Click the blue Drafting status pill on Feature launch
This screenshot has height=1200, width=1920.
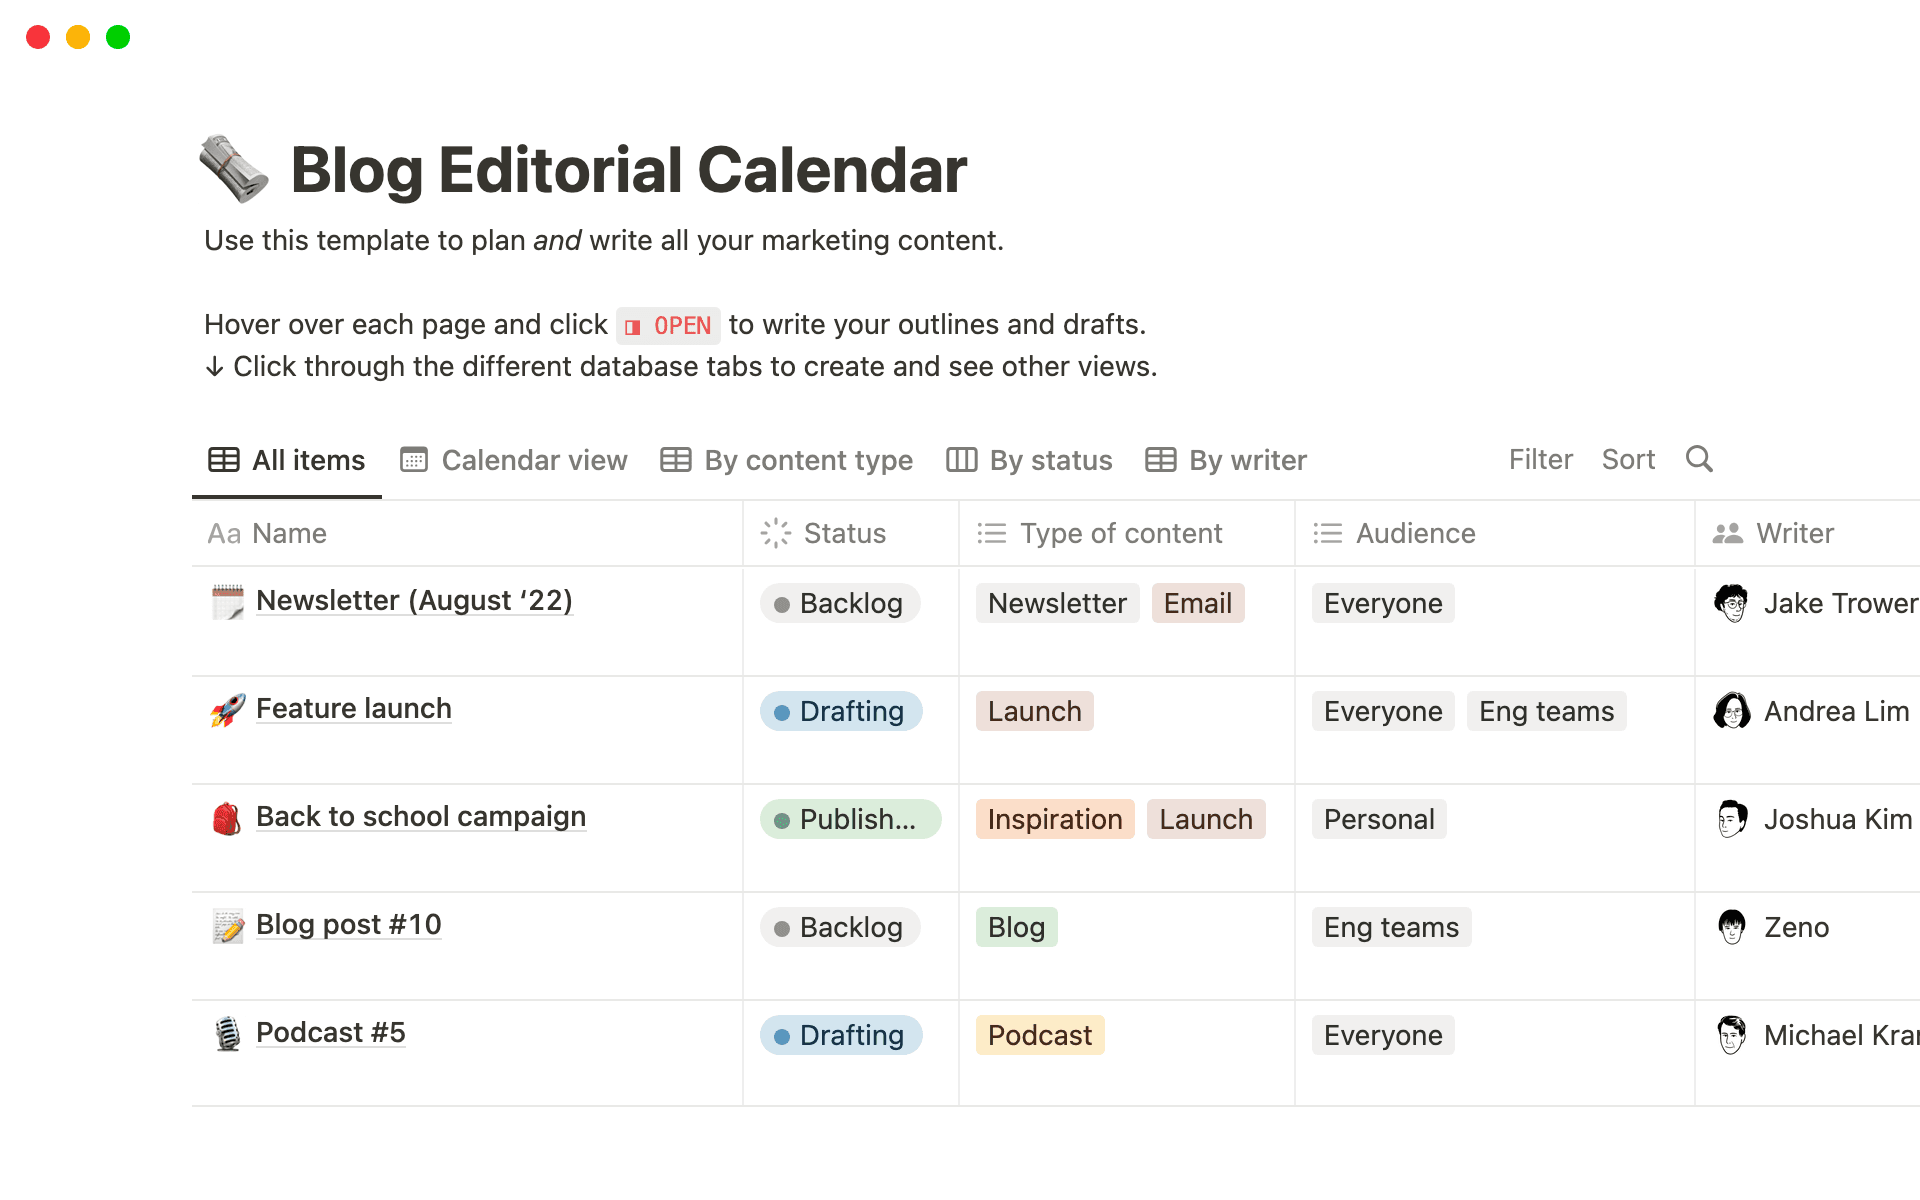(841, 711)
